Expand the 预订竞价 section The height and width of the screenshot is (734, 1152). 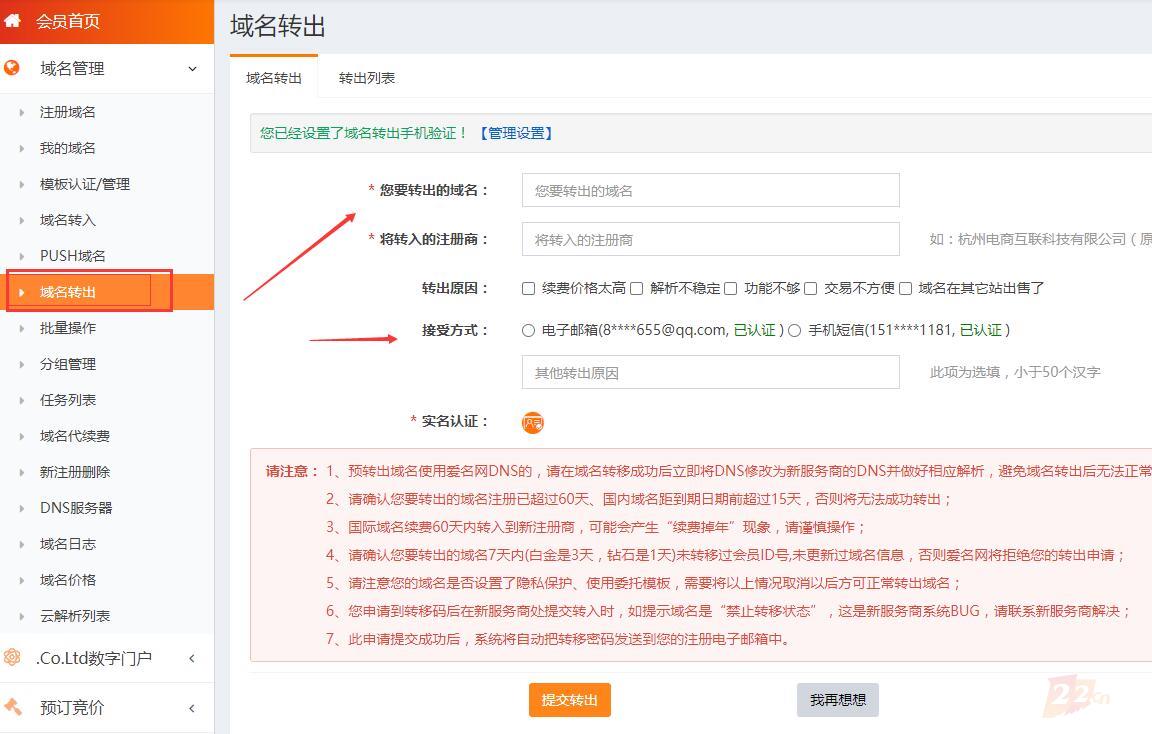(x=191, y=708)
